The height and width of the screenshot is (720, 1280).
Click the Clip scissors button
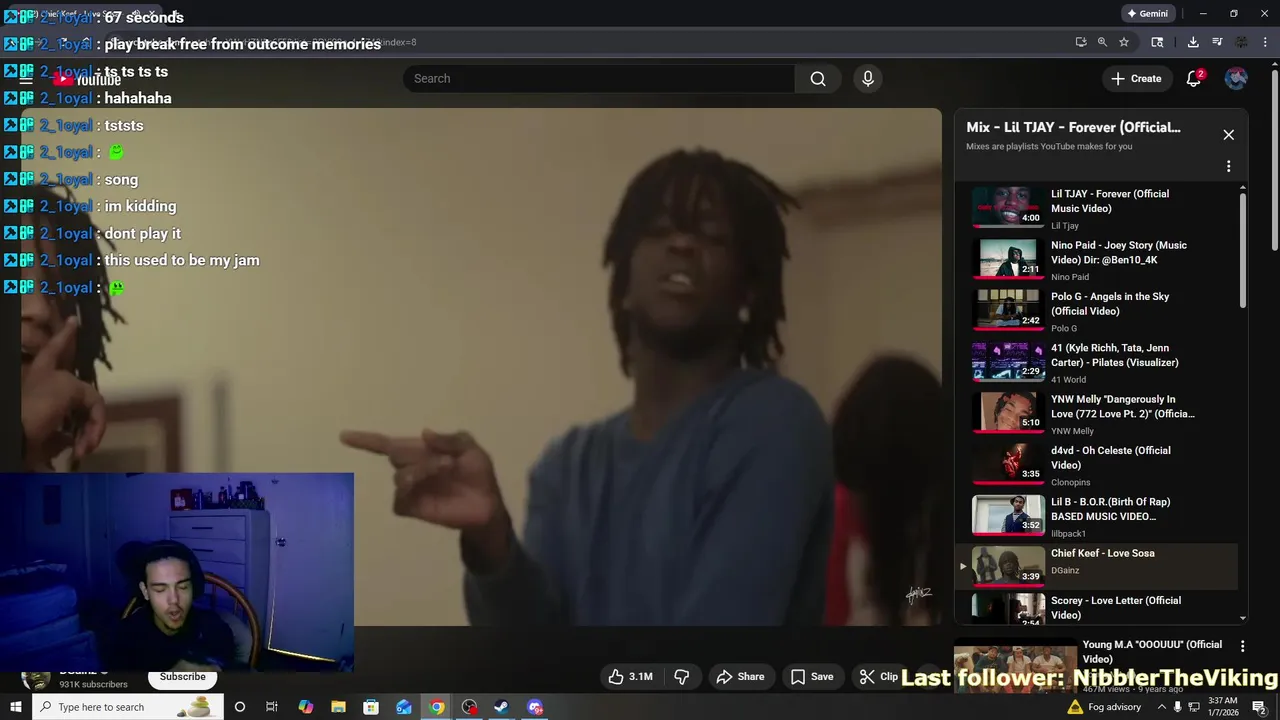879,677
